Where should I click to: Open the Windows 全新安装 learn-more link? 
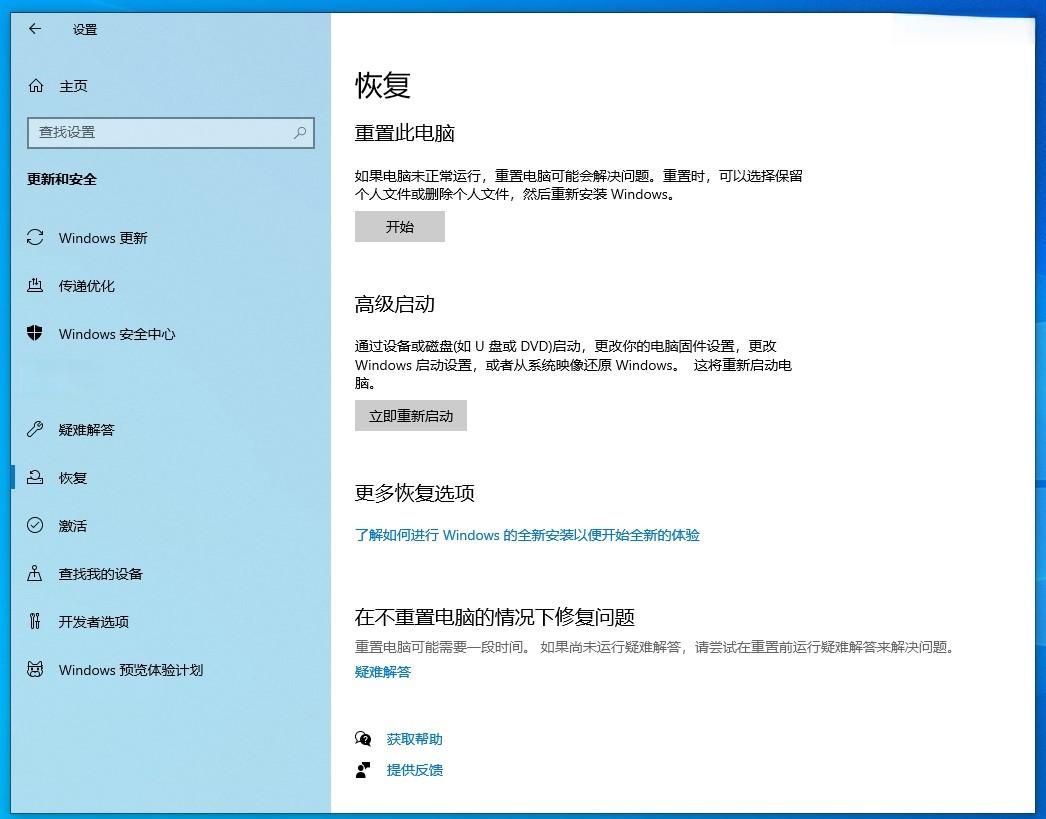pos(527,535)
